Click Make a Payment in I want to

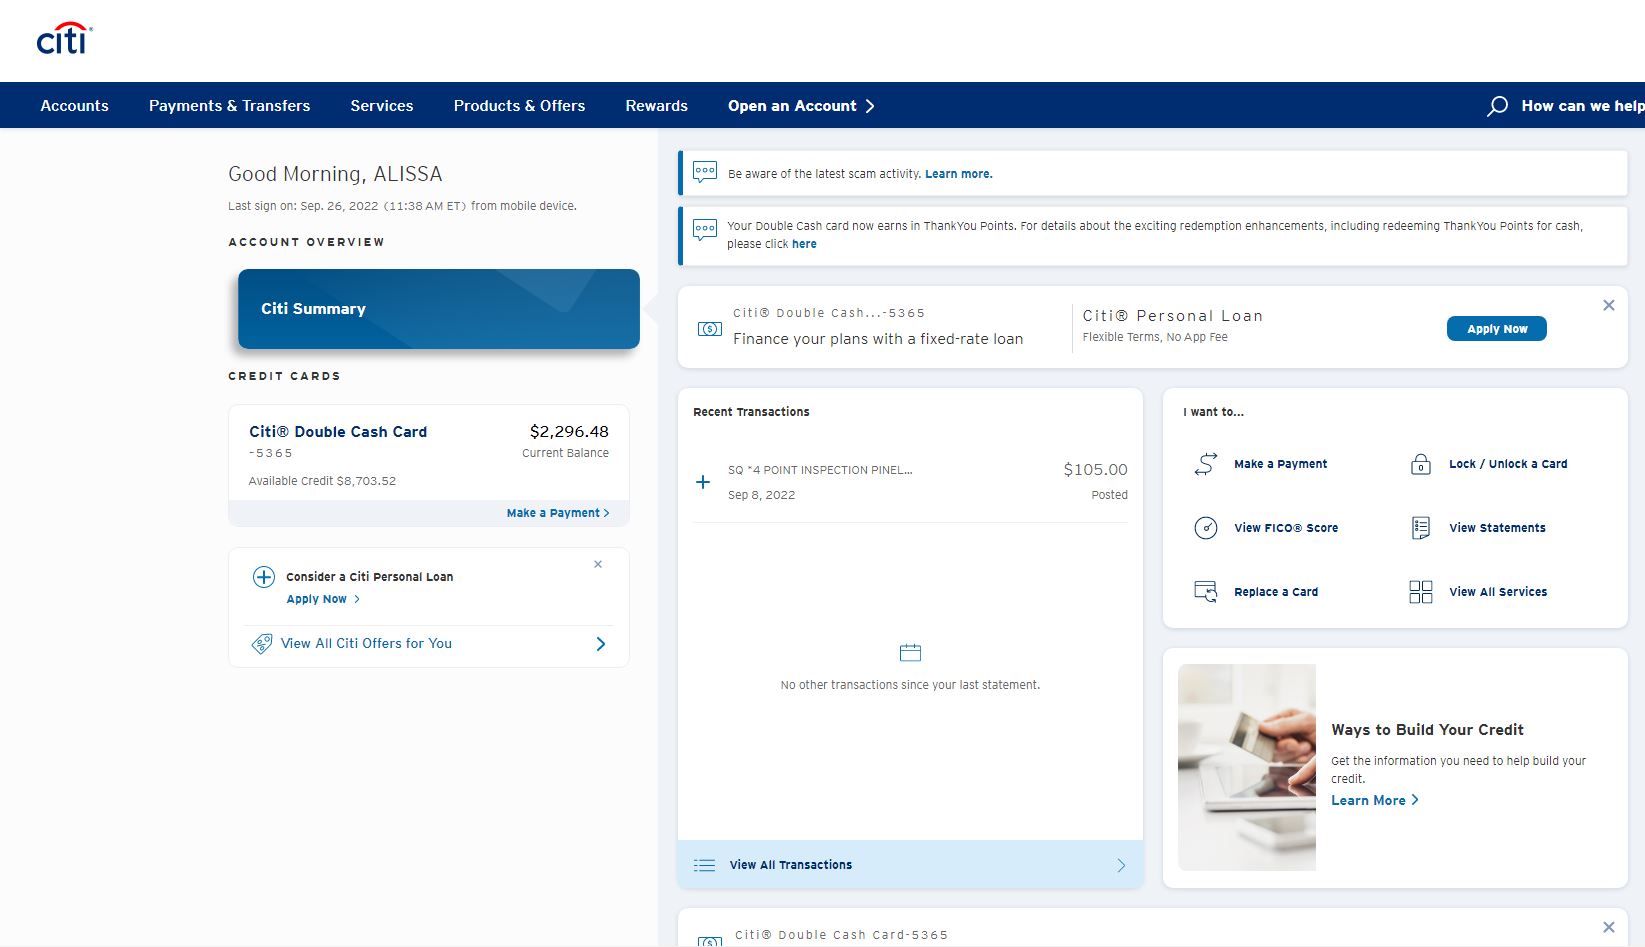tap(1281, 464)
